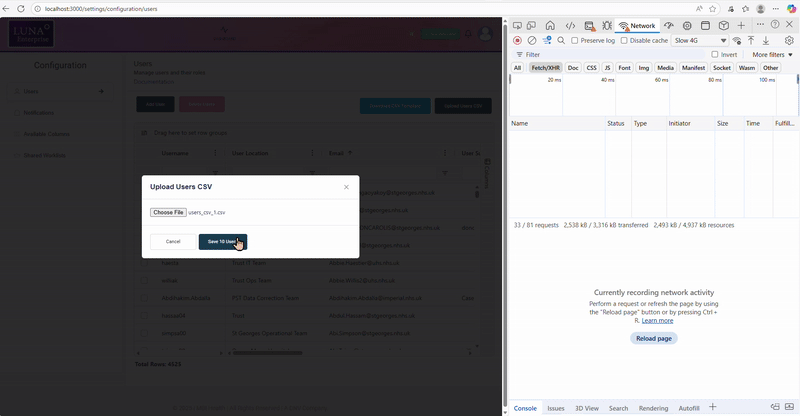Check the row checkbox for williak
Image resolution: width=800 pixels, height=416 pixels.
pyautogui.click(x=144, y=281)
